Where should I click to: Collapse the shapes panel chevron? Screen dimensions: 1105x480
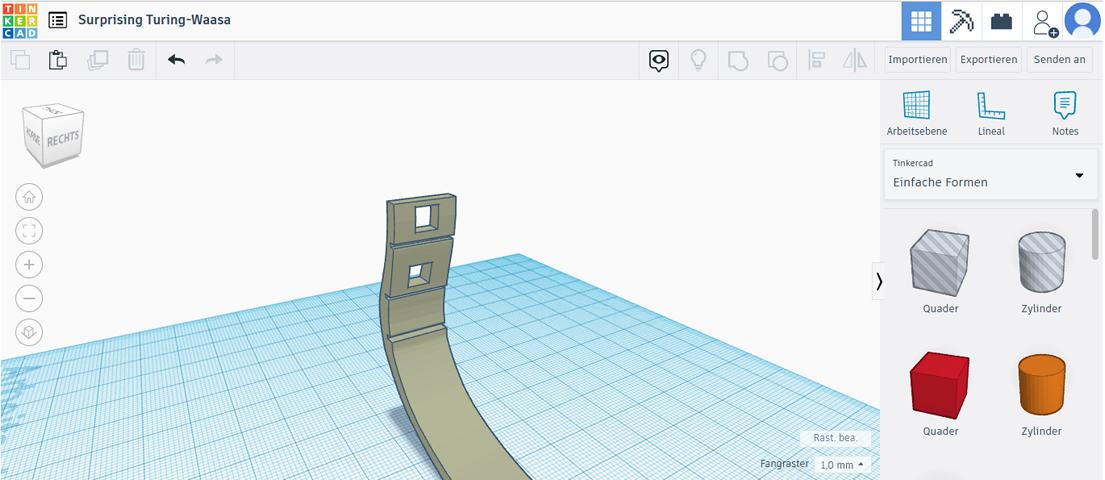click(879, 282)
